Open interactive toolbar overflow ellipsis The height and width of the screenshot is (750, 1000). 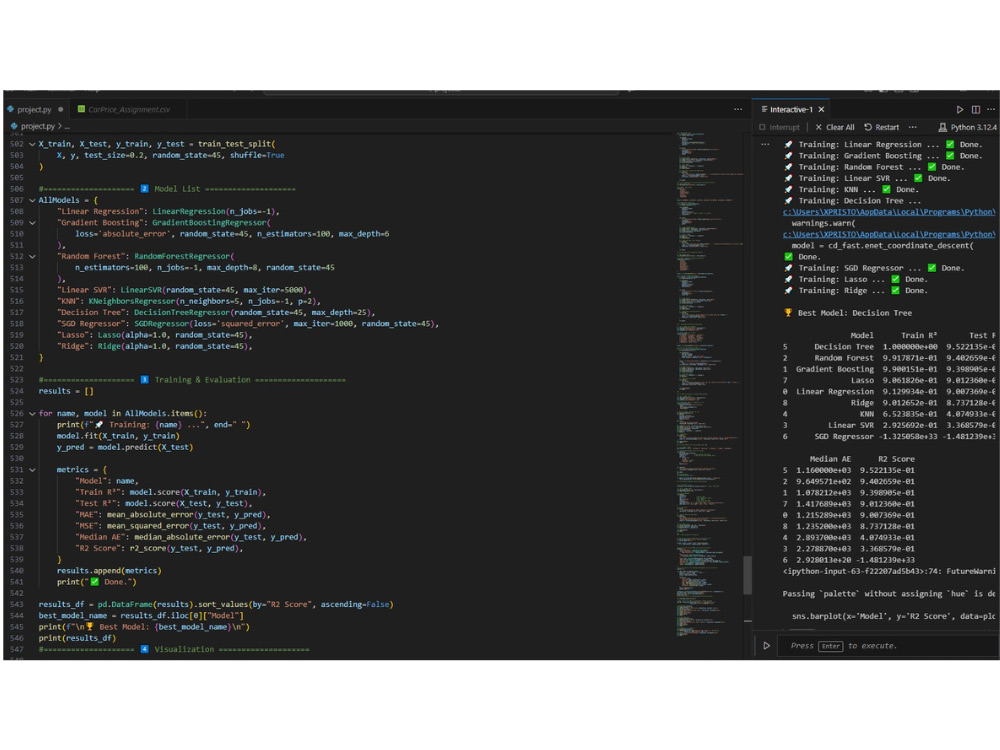[x=913, y=127]
